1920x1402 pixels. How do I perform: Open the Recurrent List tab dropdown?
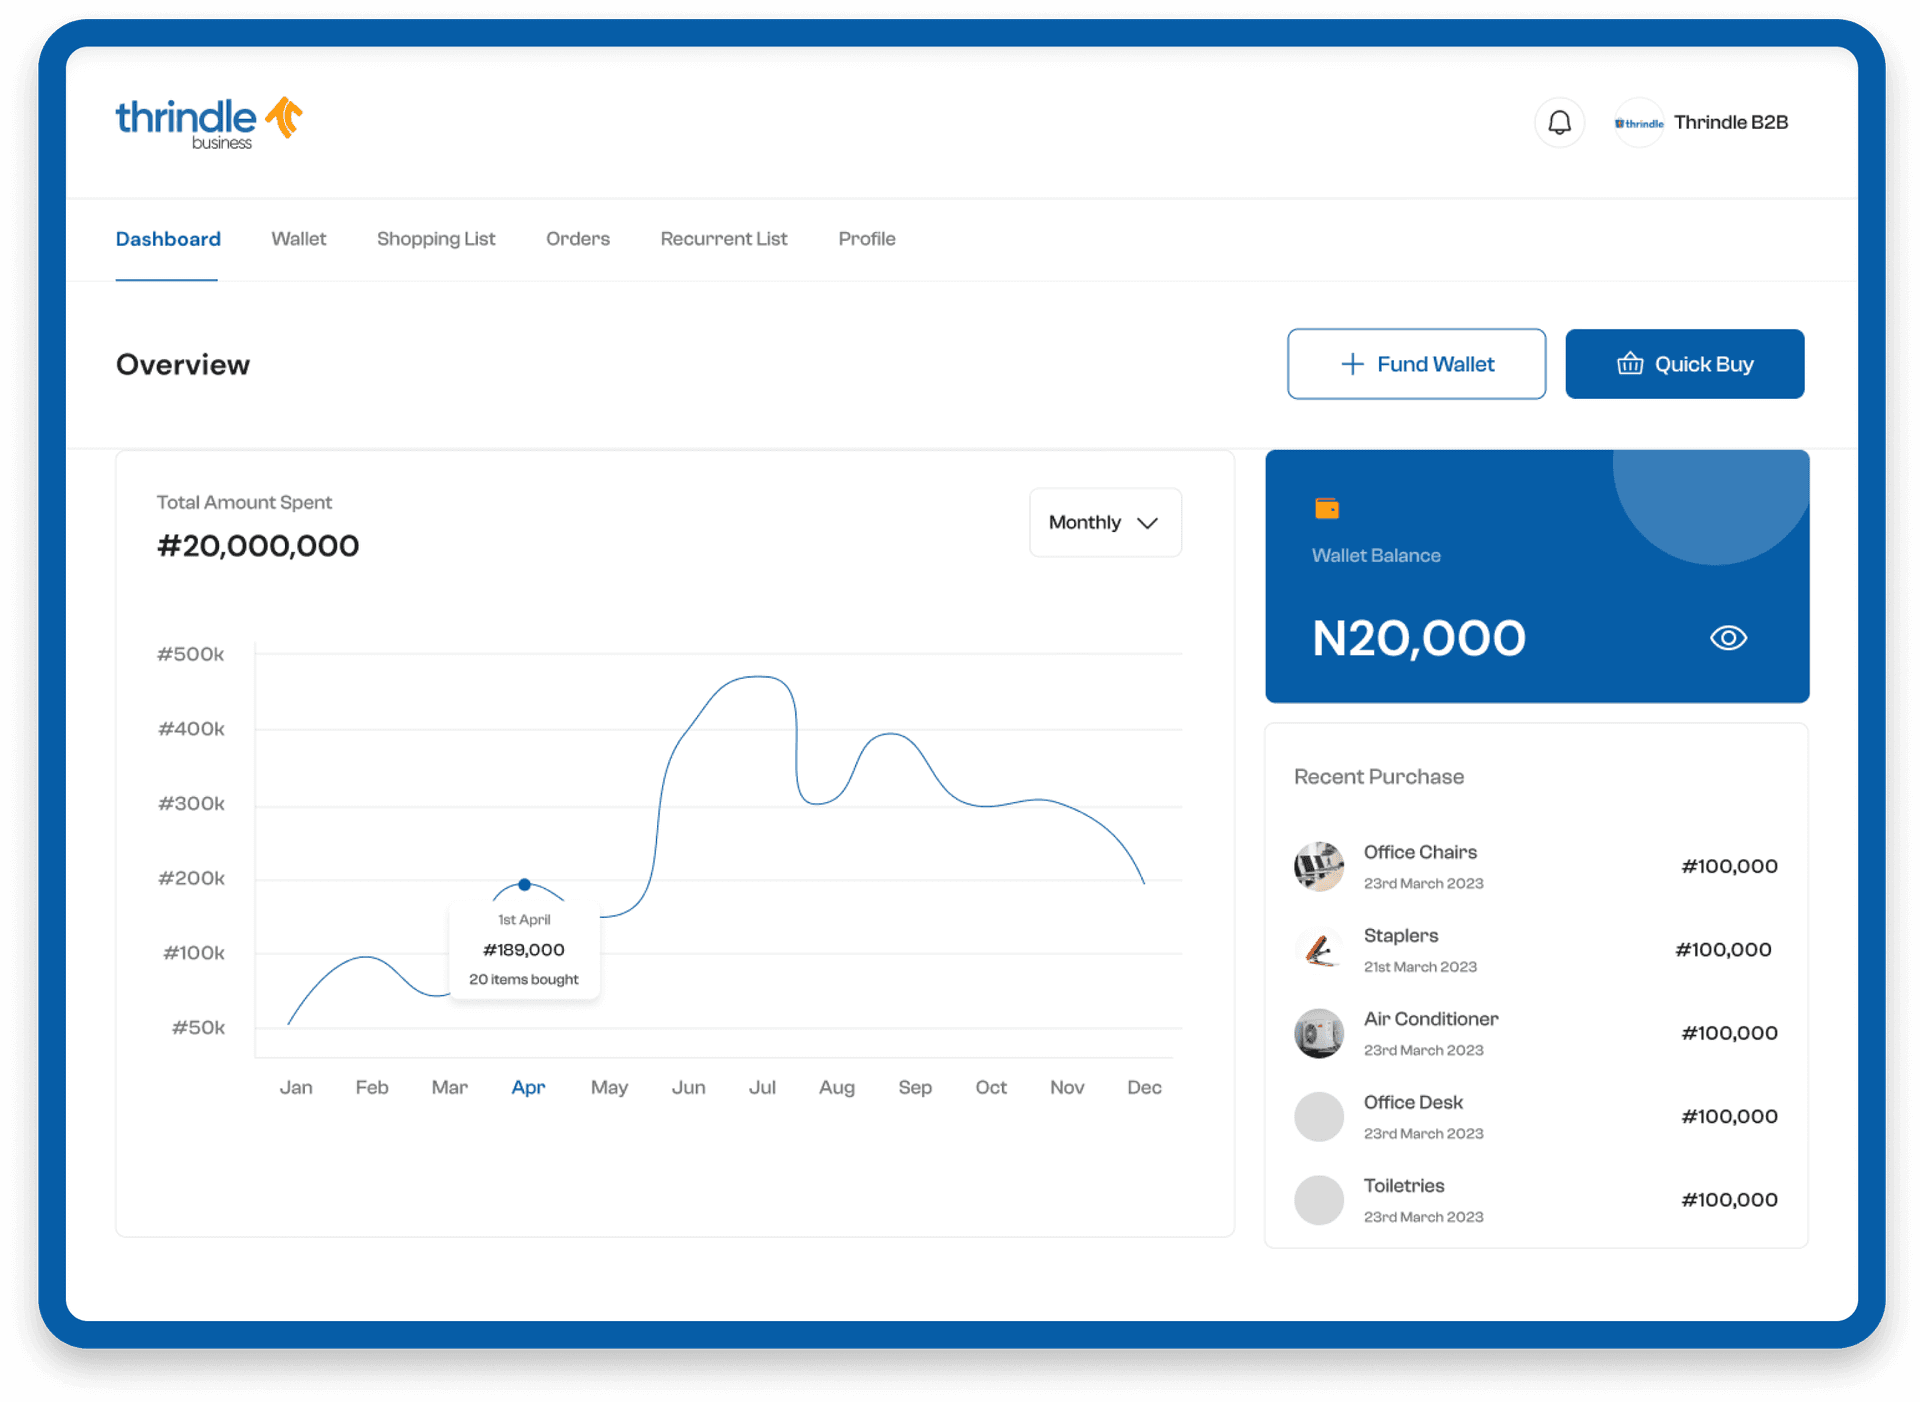coord(723,238)
